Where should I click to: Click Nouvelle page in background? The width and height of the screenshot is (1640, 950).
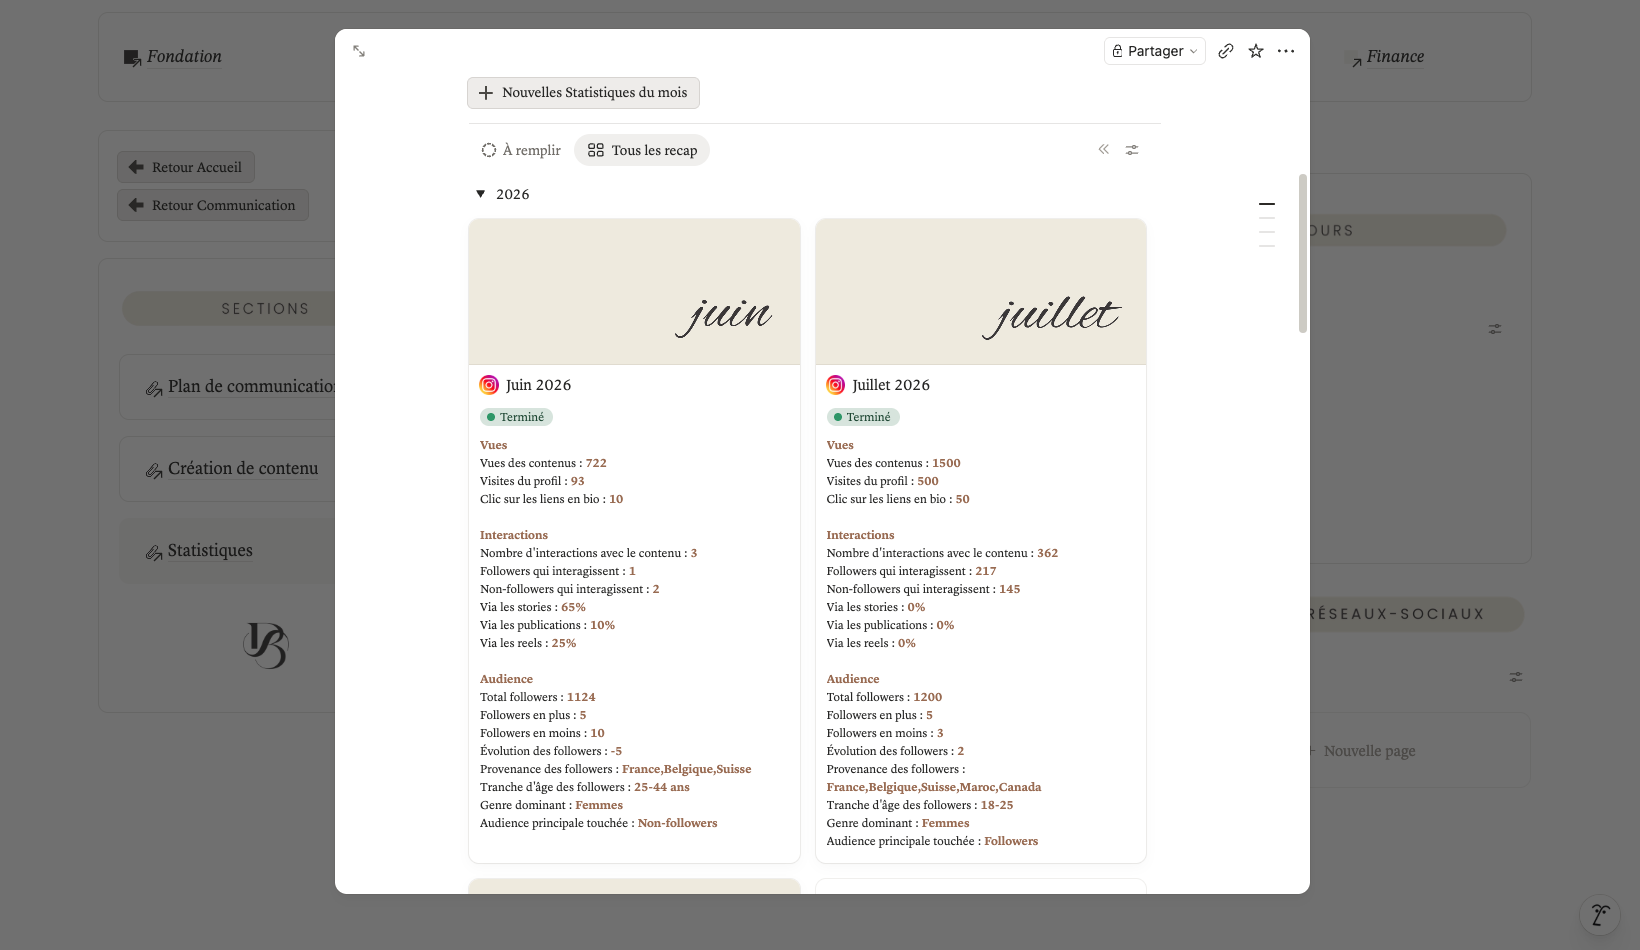pos(1369,751)
